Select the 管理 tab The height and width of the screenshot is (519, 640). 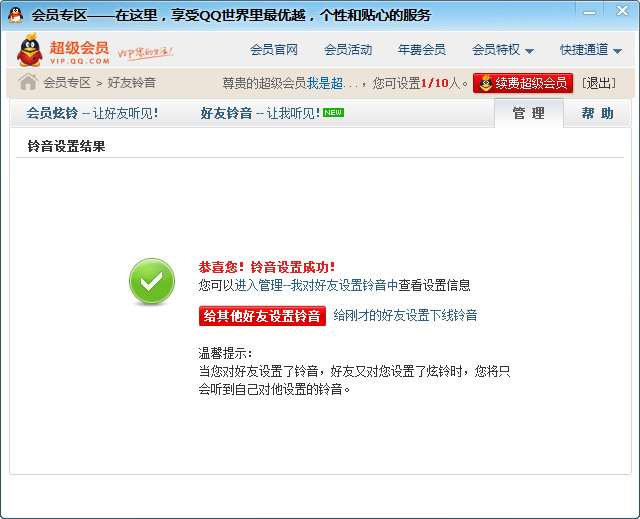529,113
